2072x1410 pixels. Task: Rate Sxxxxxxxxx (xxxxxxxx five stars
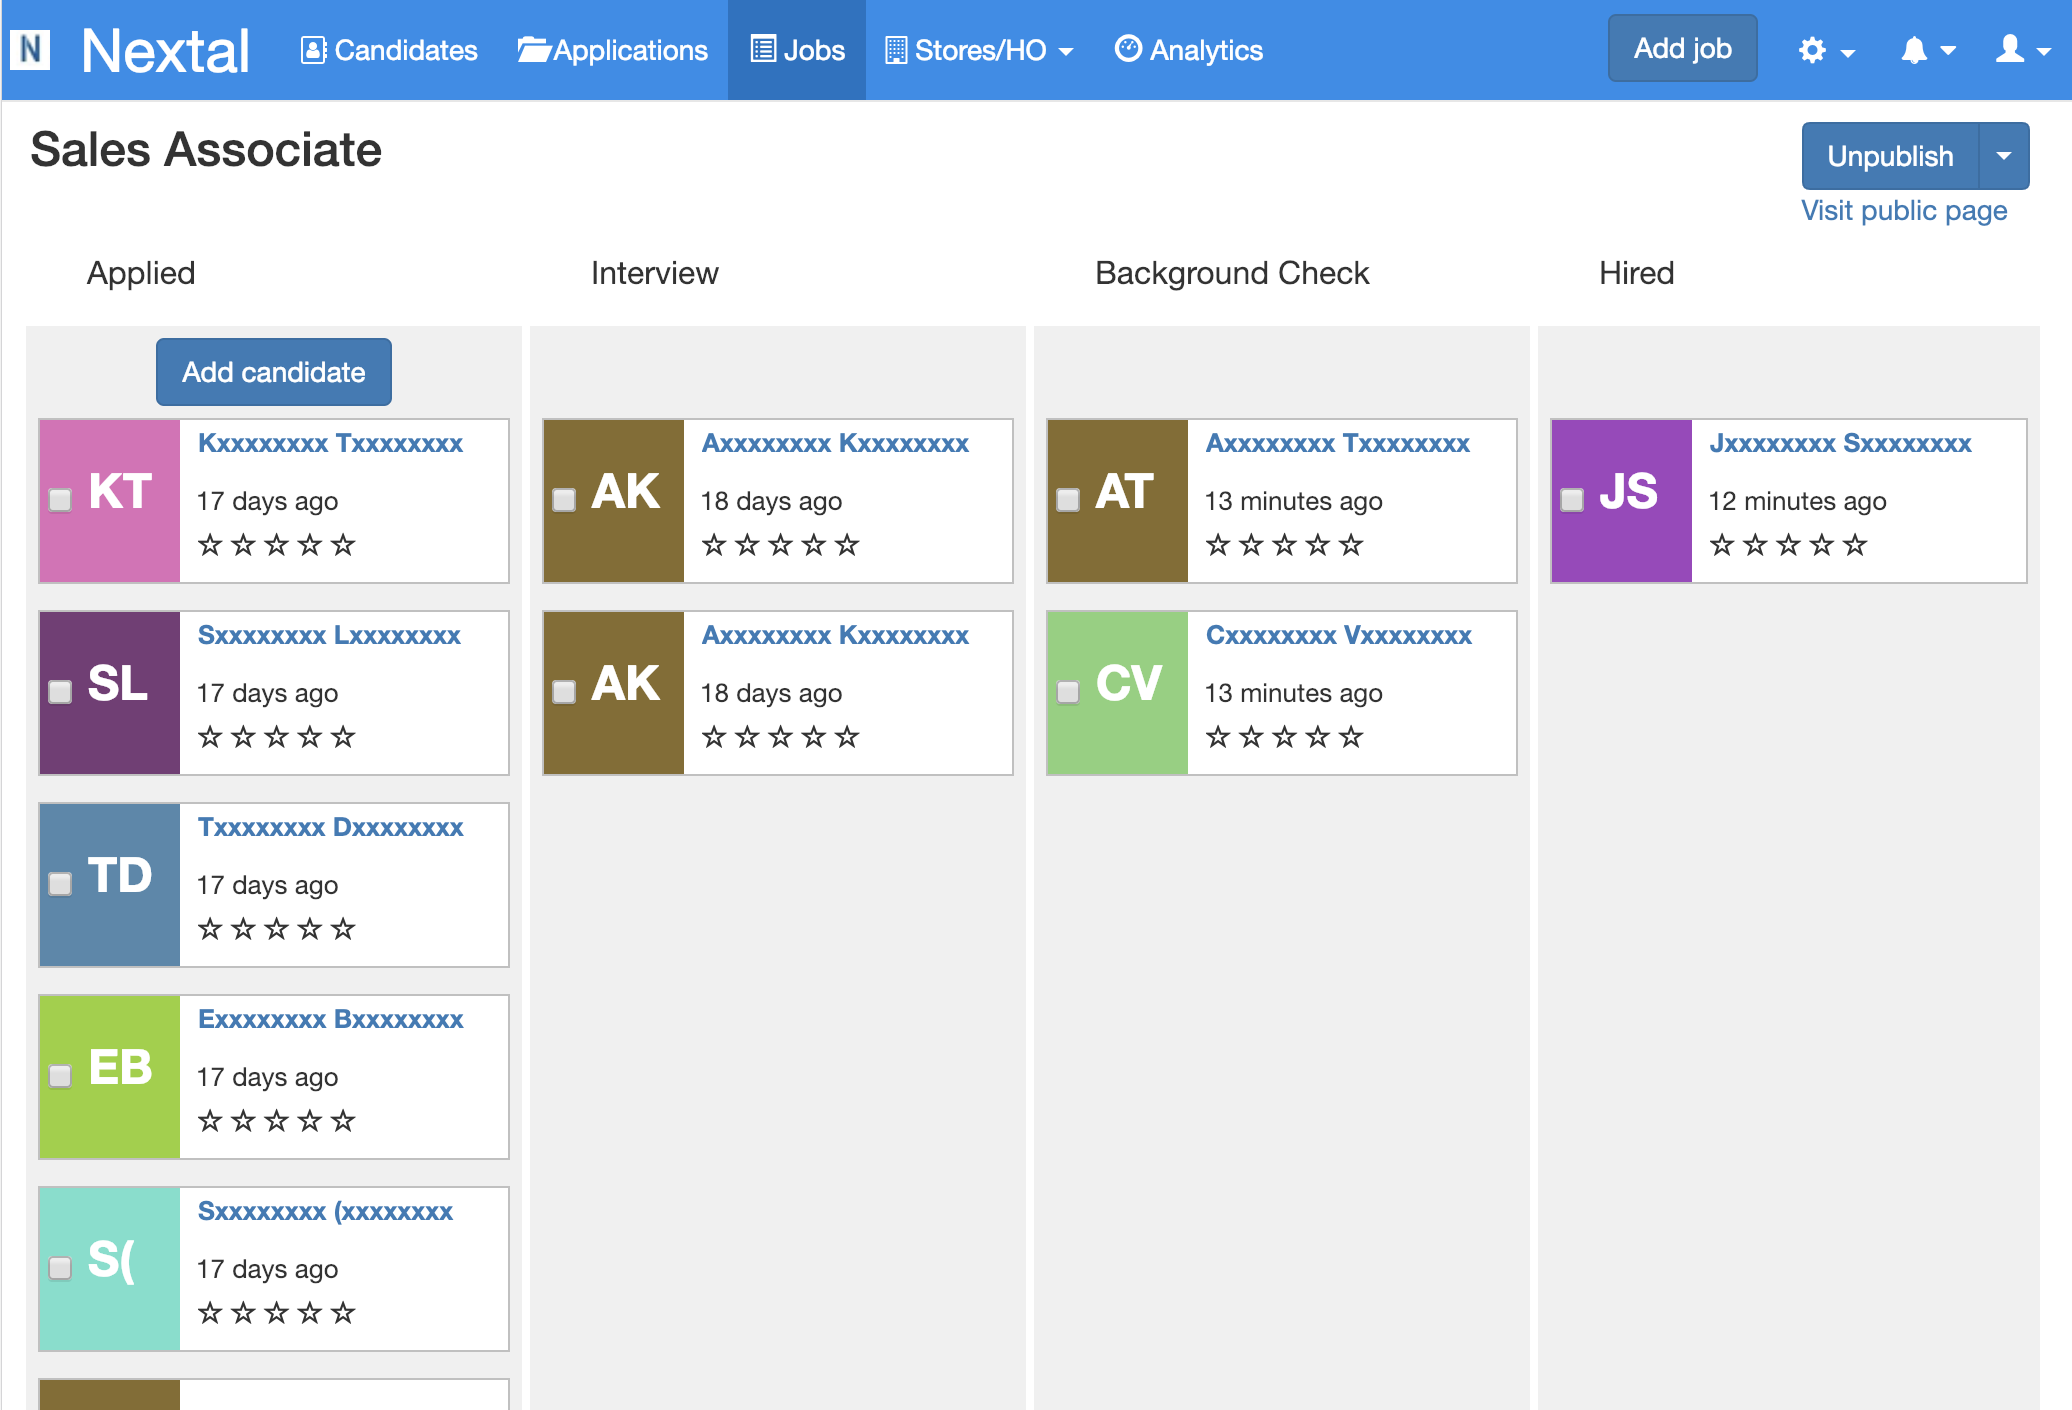pos(343,1313)
